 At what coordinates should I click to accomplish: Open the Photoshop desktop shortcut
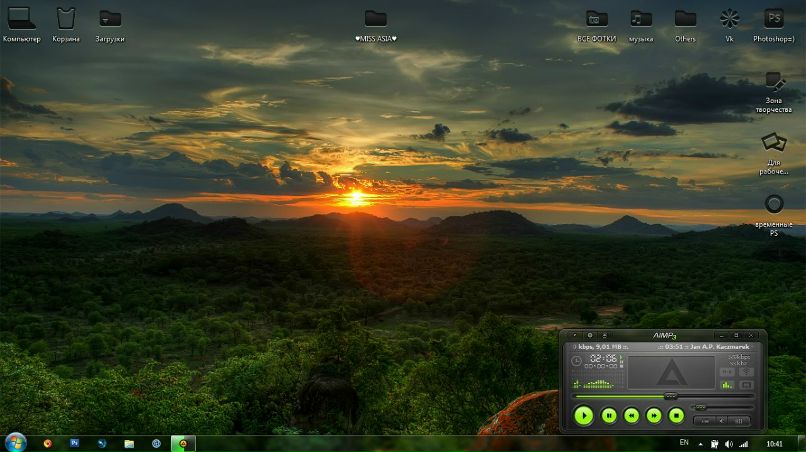pos(773,19)
